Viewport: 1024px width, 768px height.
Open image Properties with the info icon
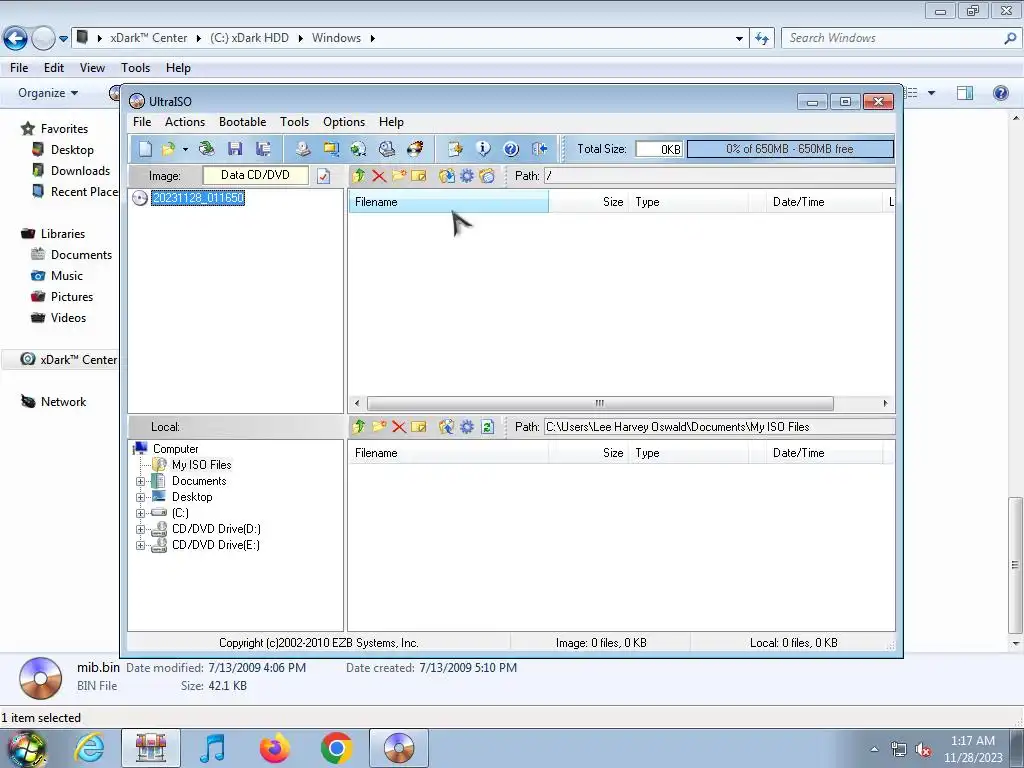[483, 149]
